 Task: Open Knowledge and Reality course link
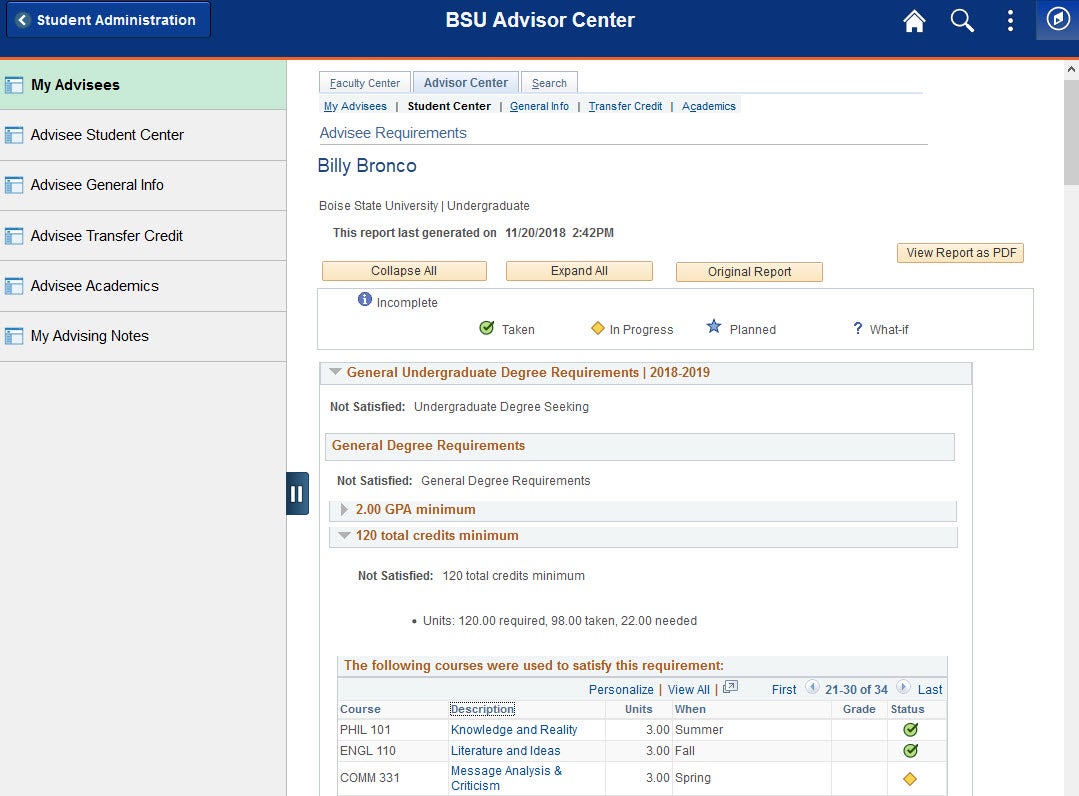tap(514, 729)
